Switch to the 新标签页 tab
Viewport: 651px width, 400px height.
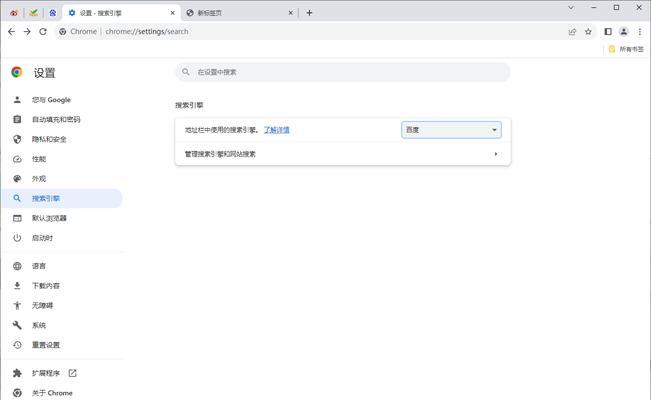tap(240, 13)
